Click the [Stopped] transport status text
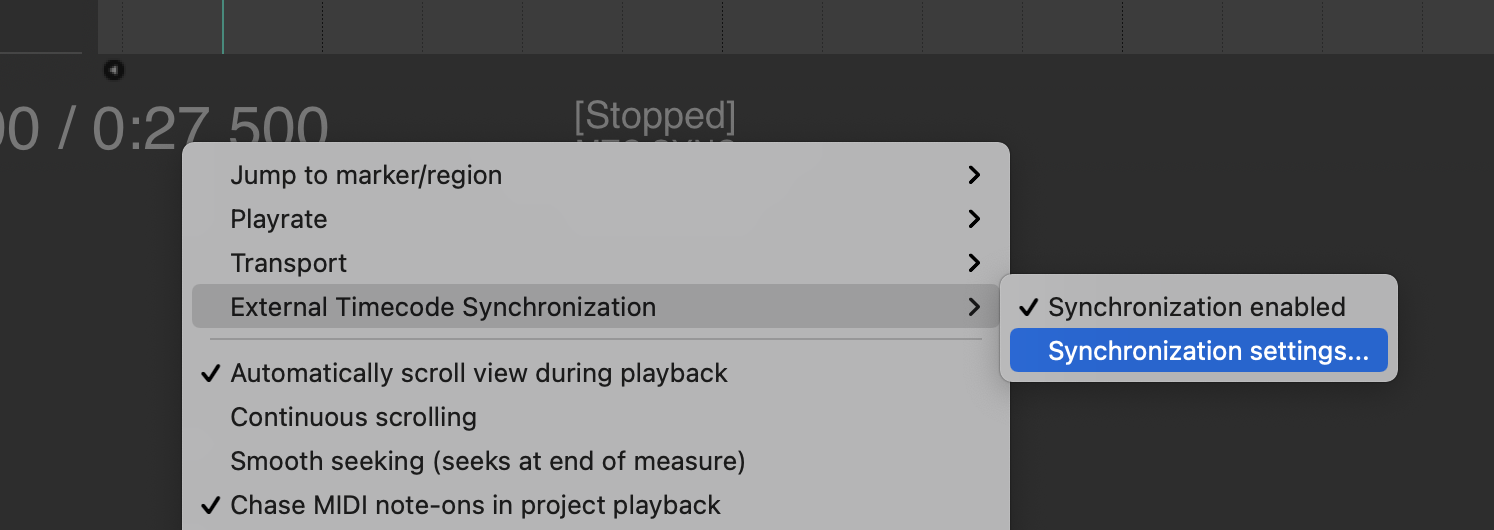 (655, 117)
